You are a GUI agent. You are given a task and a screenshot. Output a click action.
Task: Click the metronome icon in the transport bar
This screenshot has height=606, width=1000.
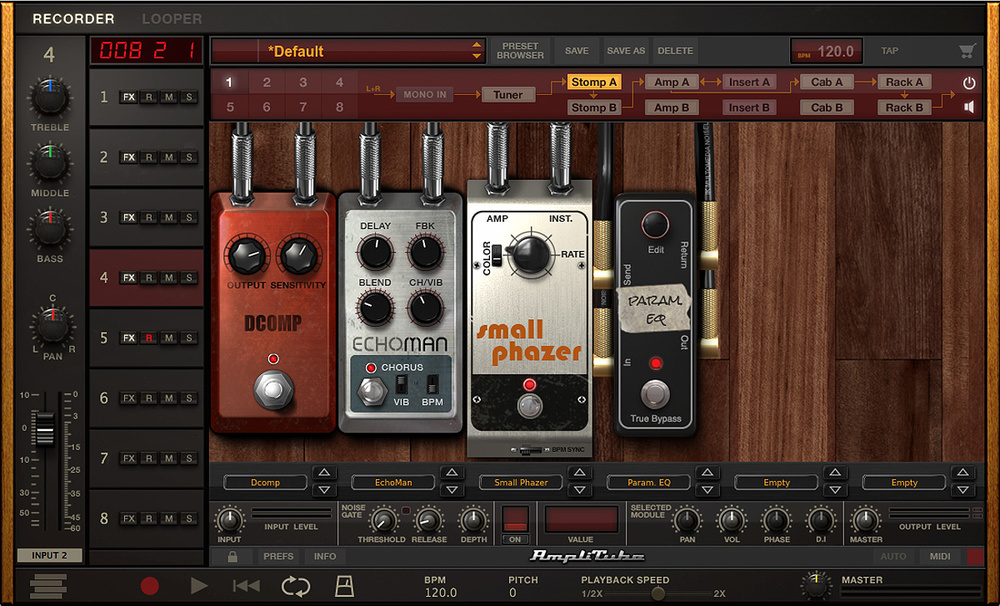pyautogui.click(x=345, y=587)
